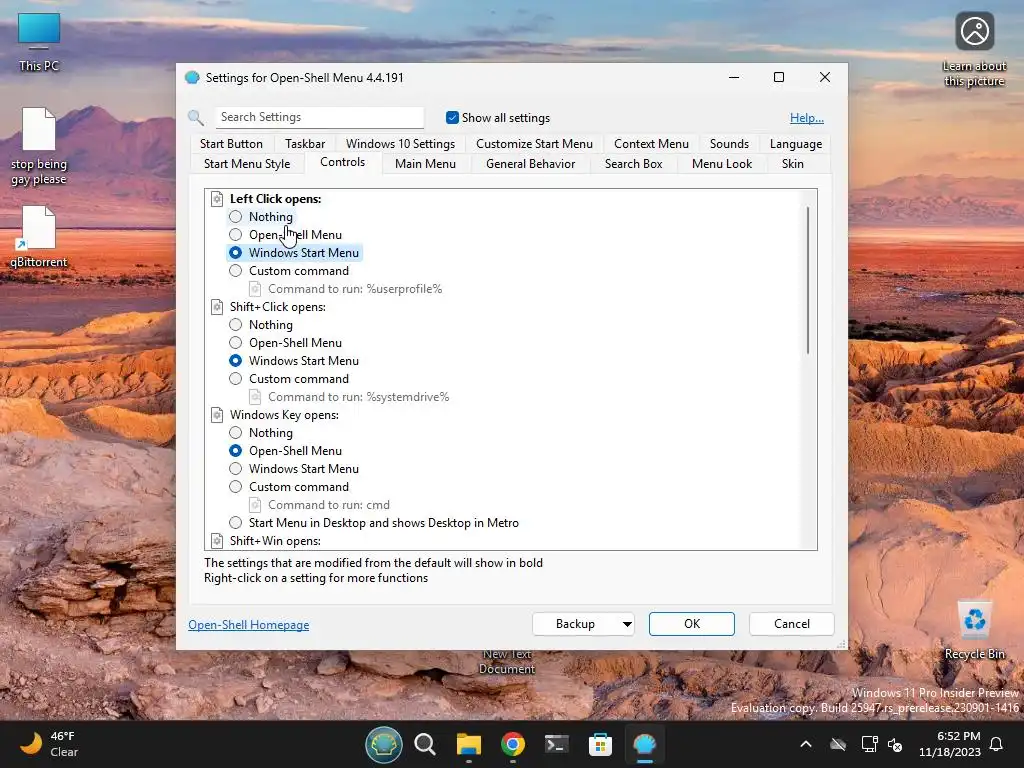Open the weather widget showing 46°F Clear
Screen dimensions: 1024x768
click(49, 744)
